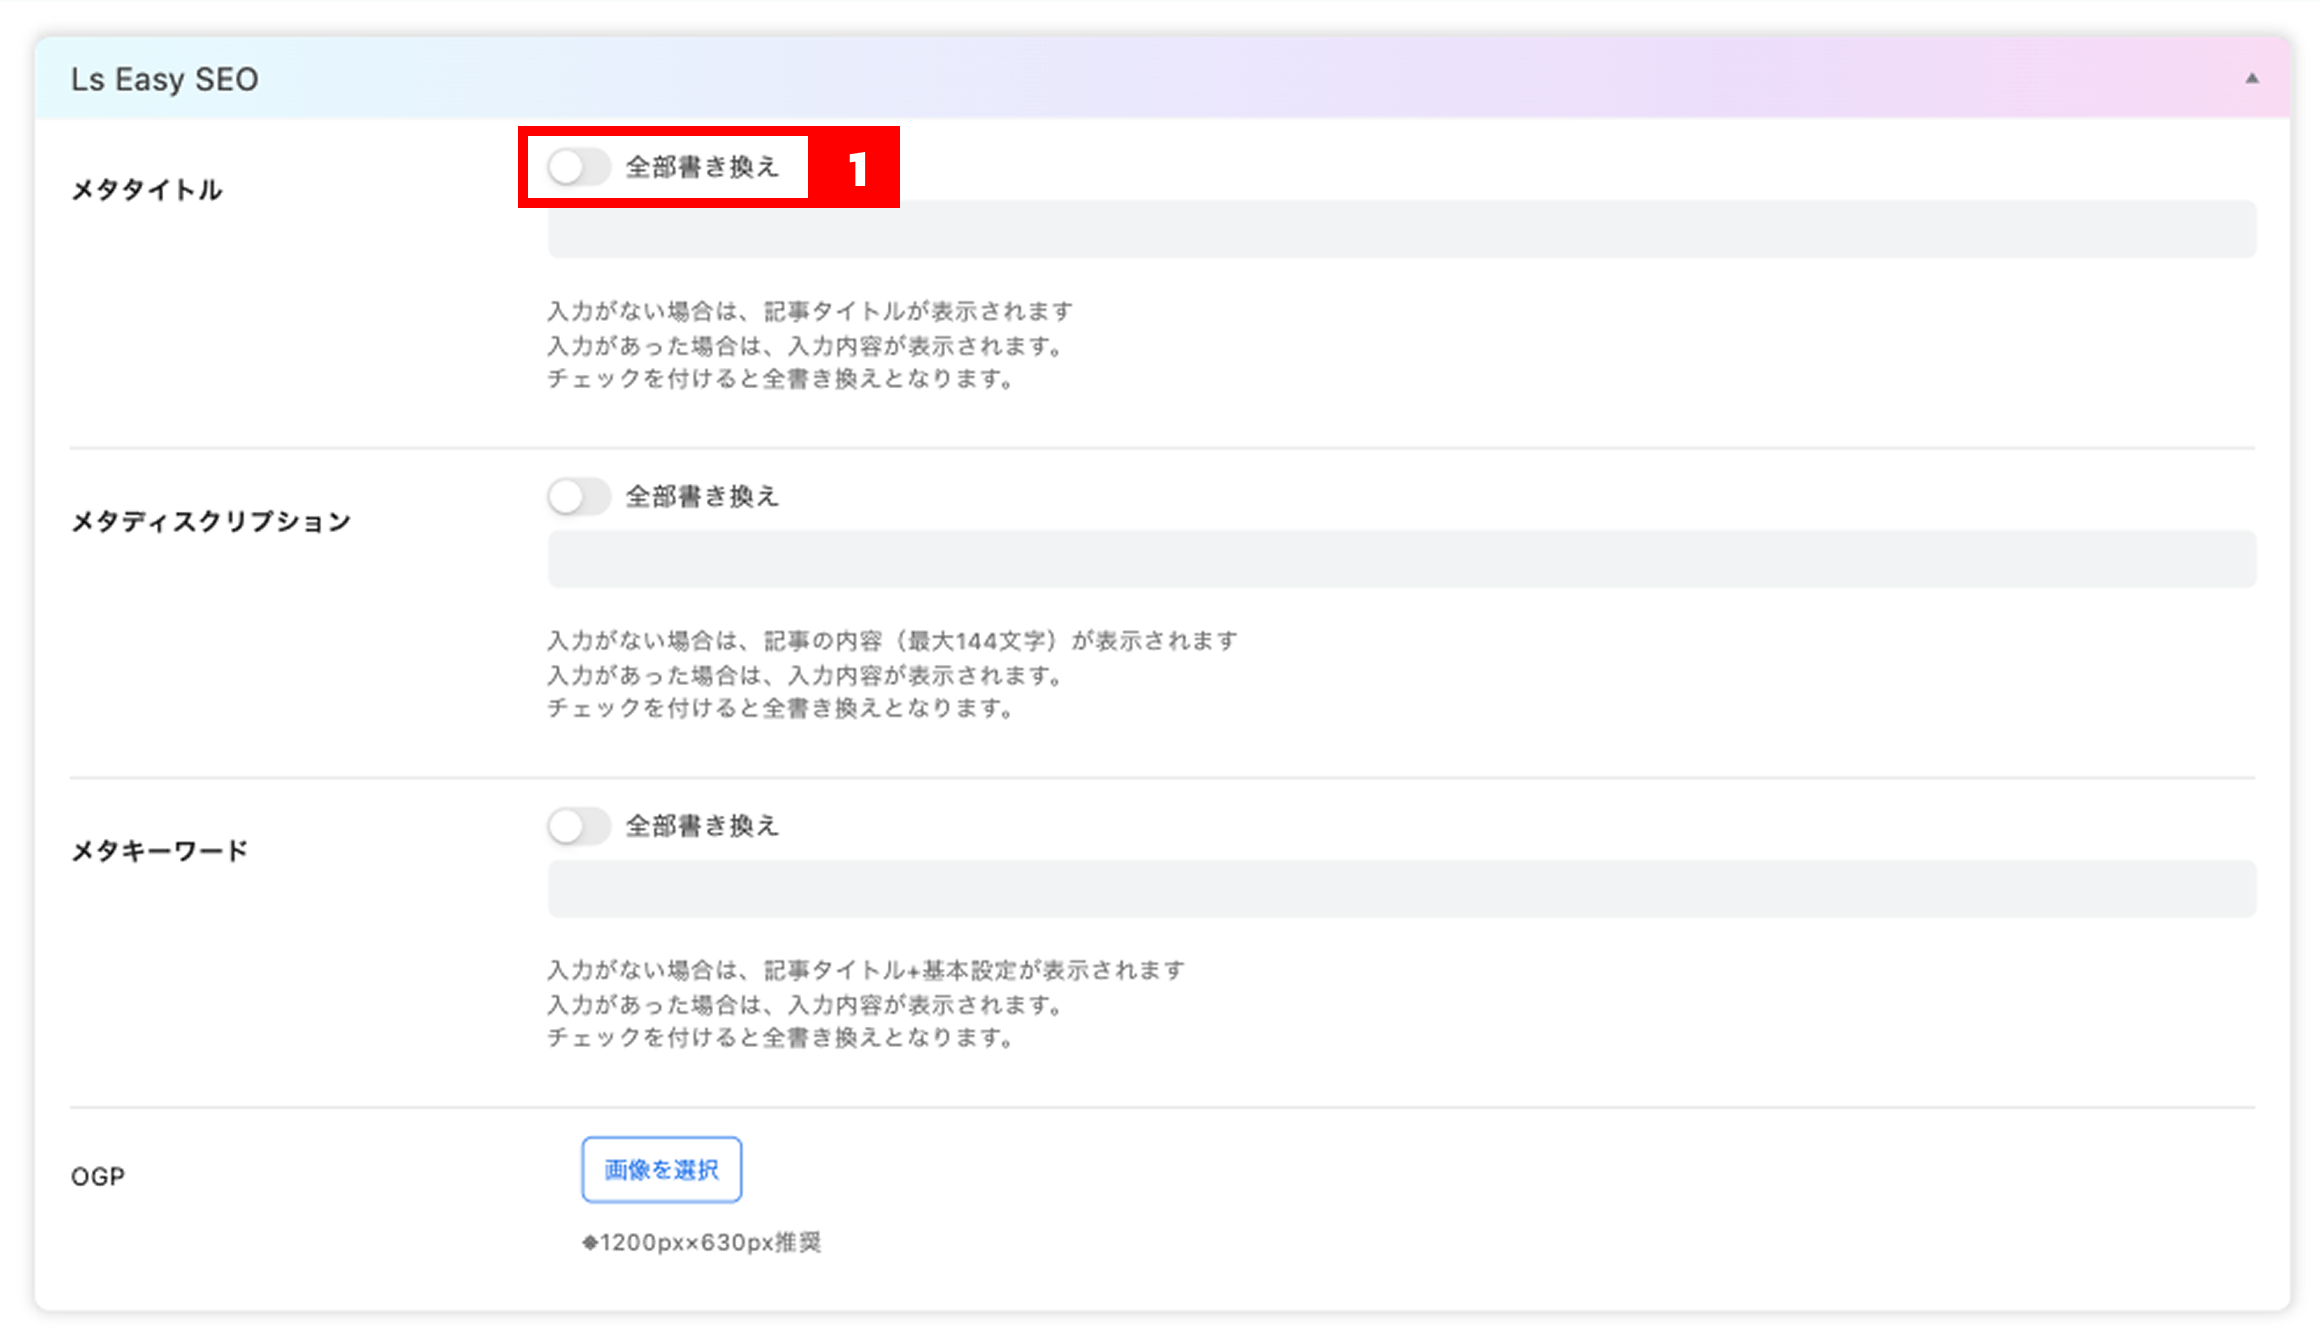
Task: Turn on the メタキーワード 全部書き換え switch
Action: [x=579, y=826]
